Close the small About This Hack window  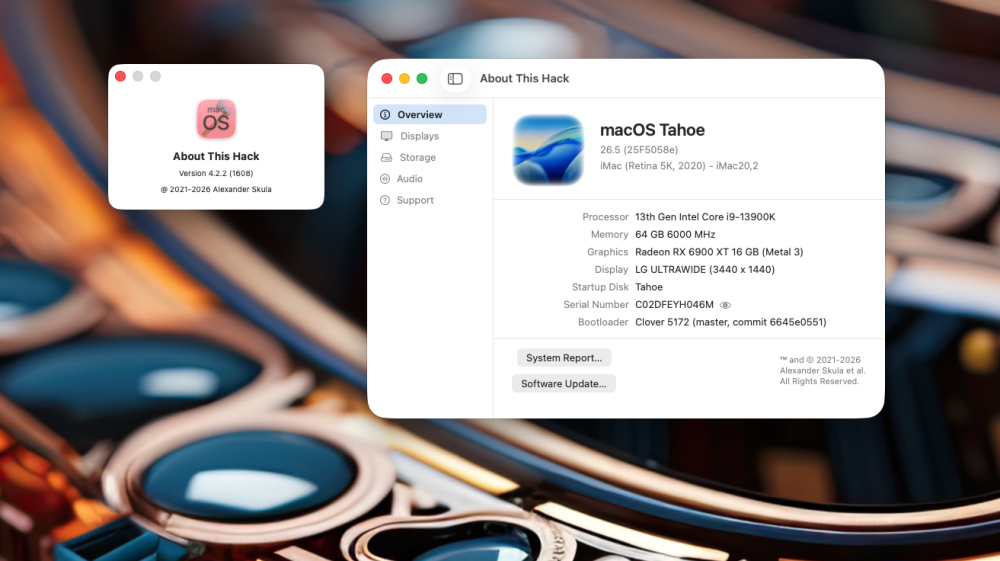point(121,76)
